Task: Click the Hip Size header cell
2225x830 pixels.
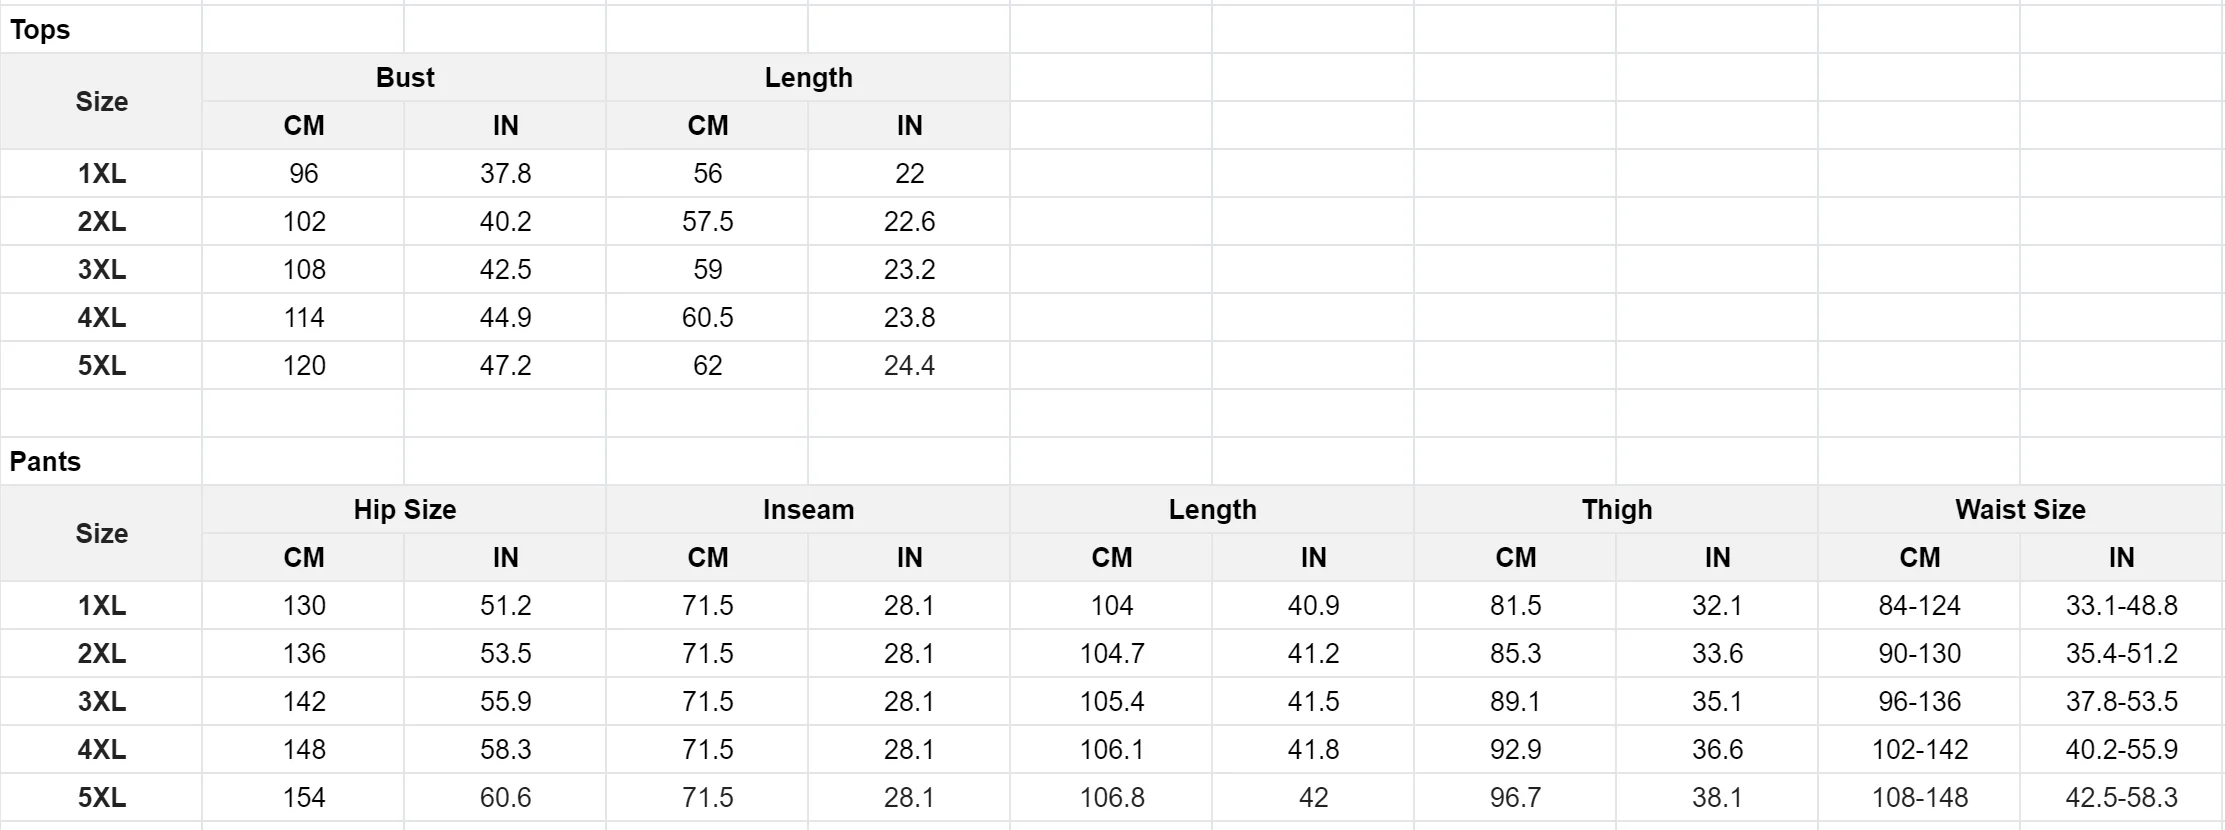Action: click(405, 510)
